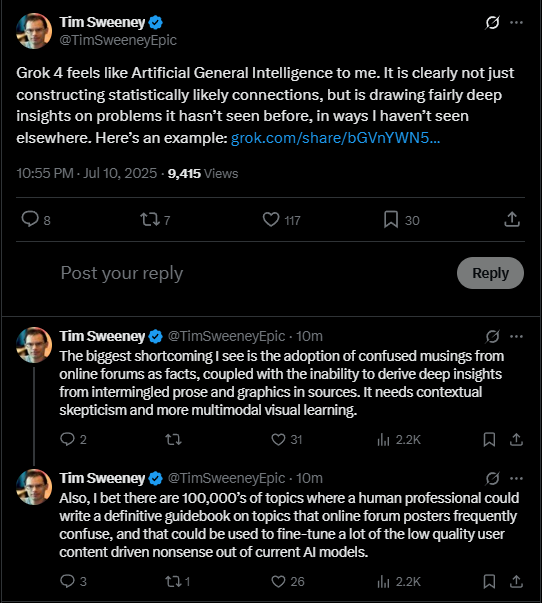Open Tim Sweeney's profile from main avatar
The image size is (542, 603).
click(x=34, y=31)
